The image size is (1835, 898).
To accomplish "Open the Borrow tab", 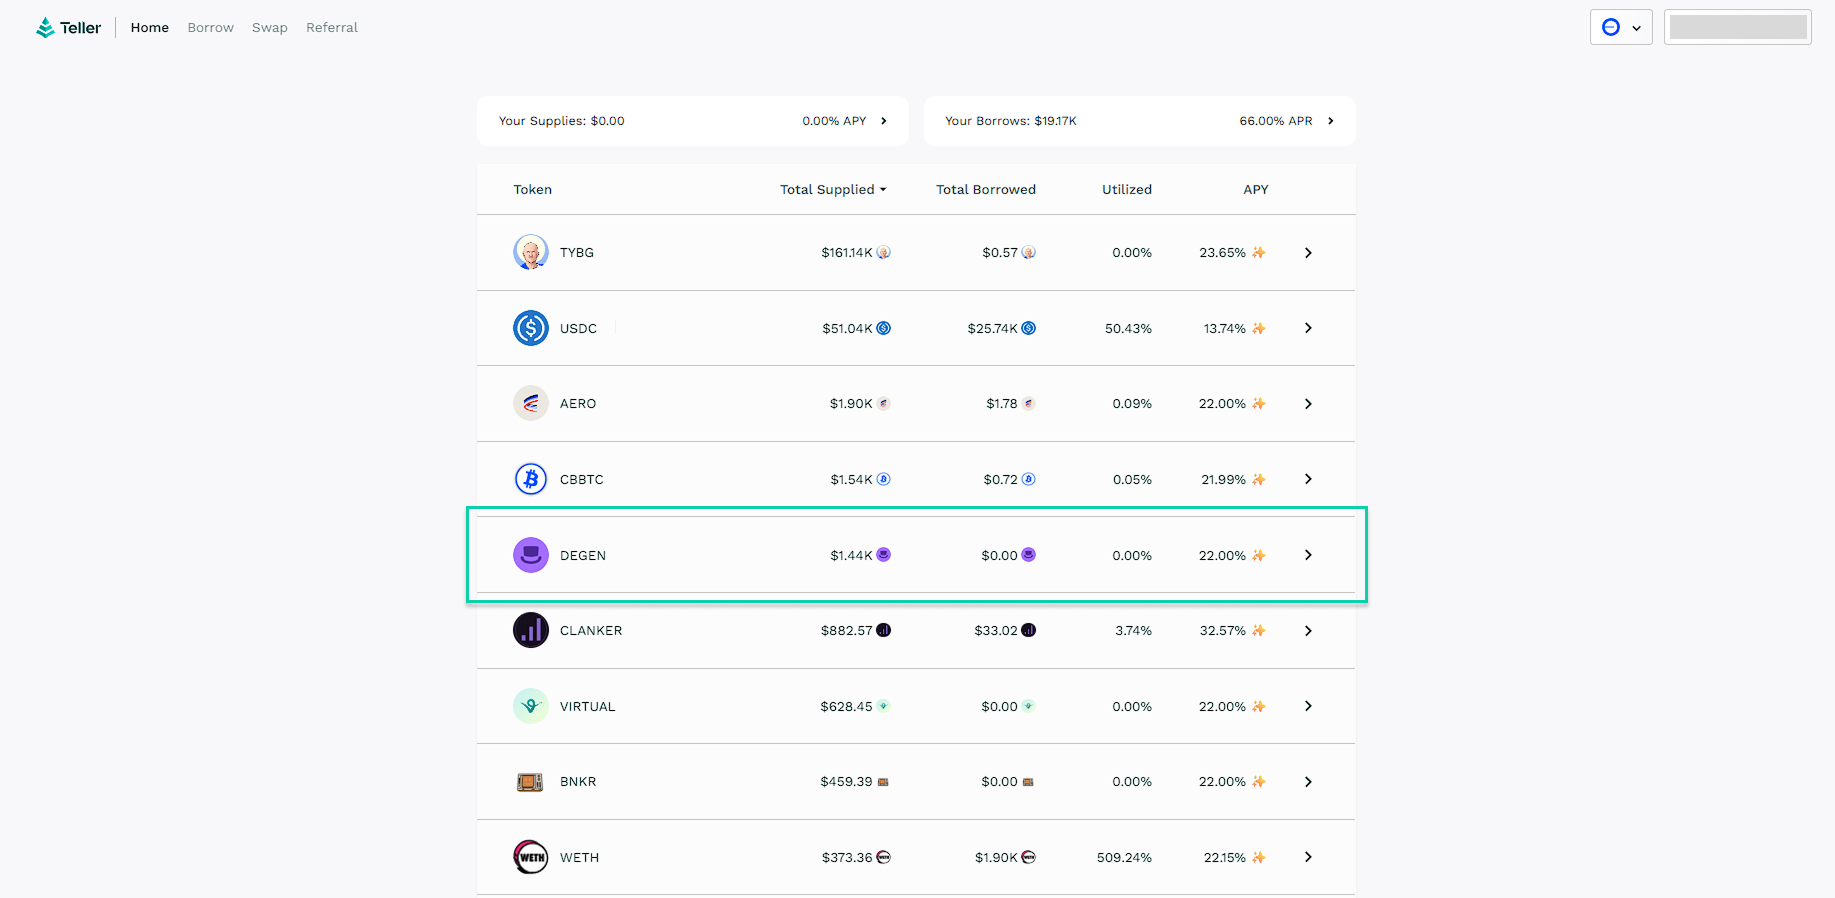I will click(x=210, y=28).
